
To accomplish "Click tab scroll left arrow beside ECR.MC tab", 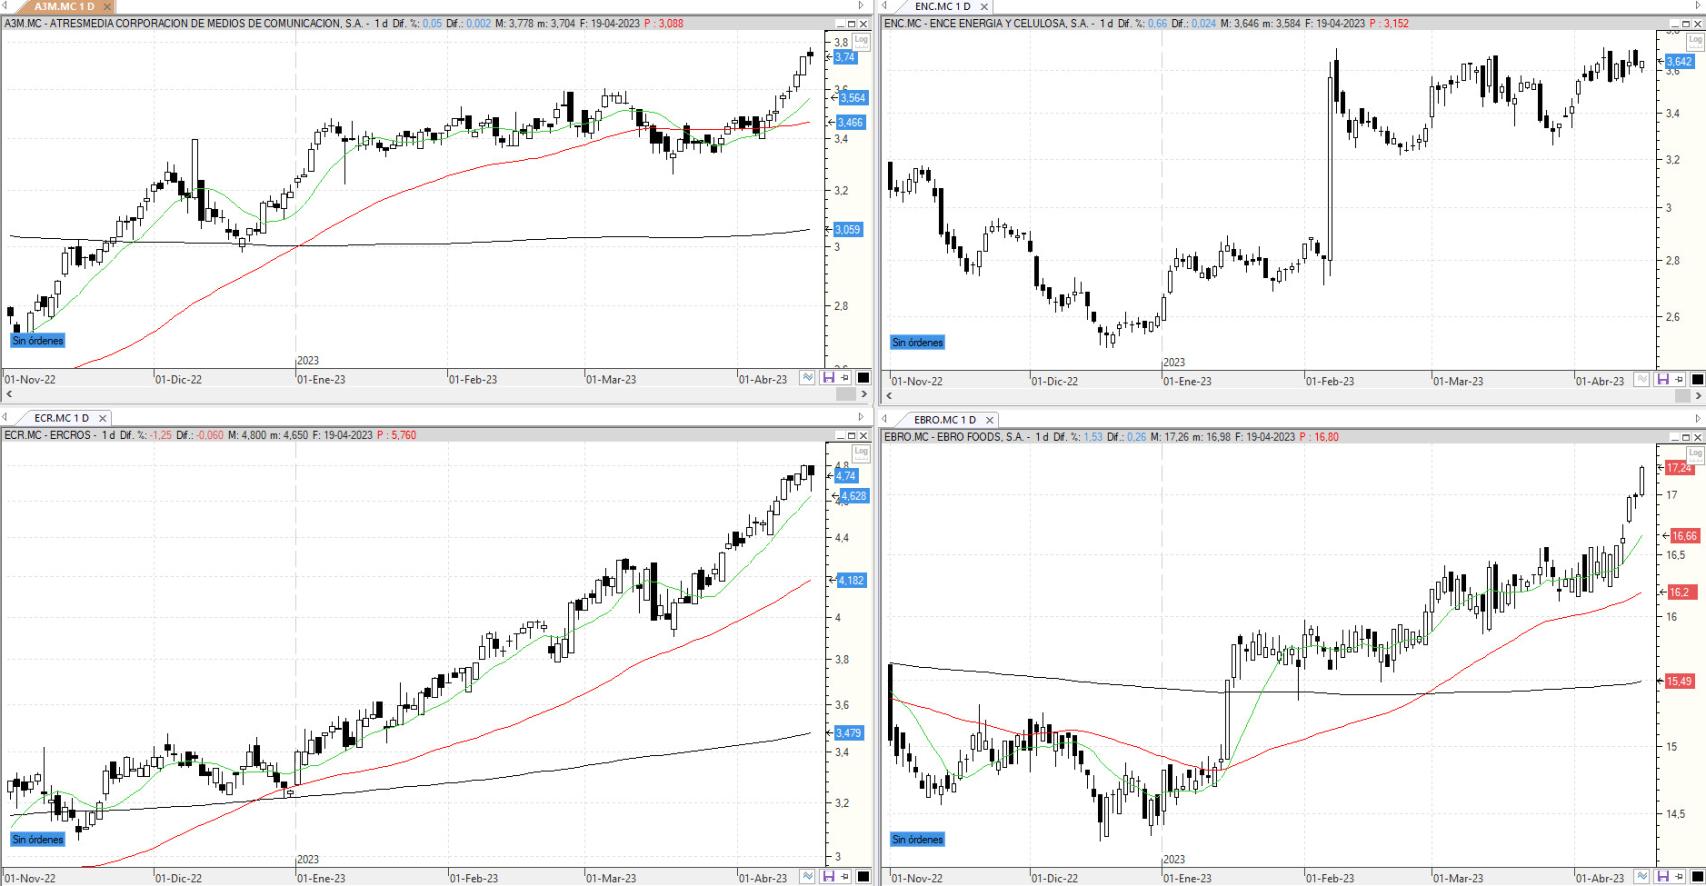I will (5, 418).
